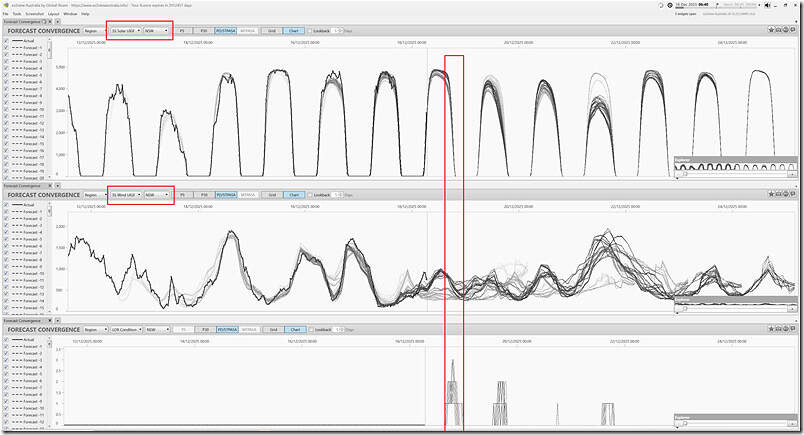Open the SS Wind UIGF dropdown
804x435 pixels.
[x=125, y=194]
